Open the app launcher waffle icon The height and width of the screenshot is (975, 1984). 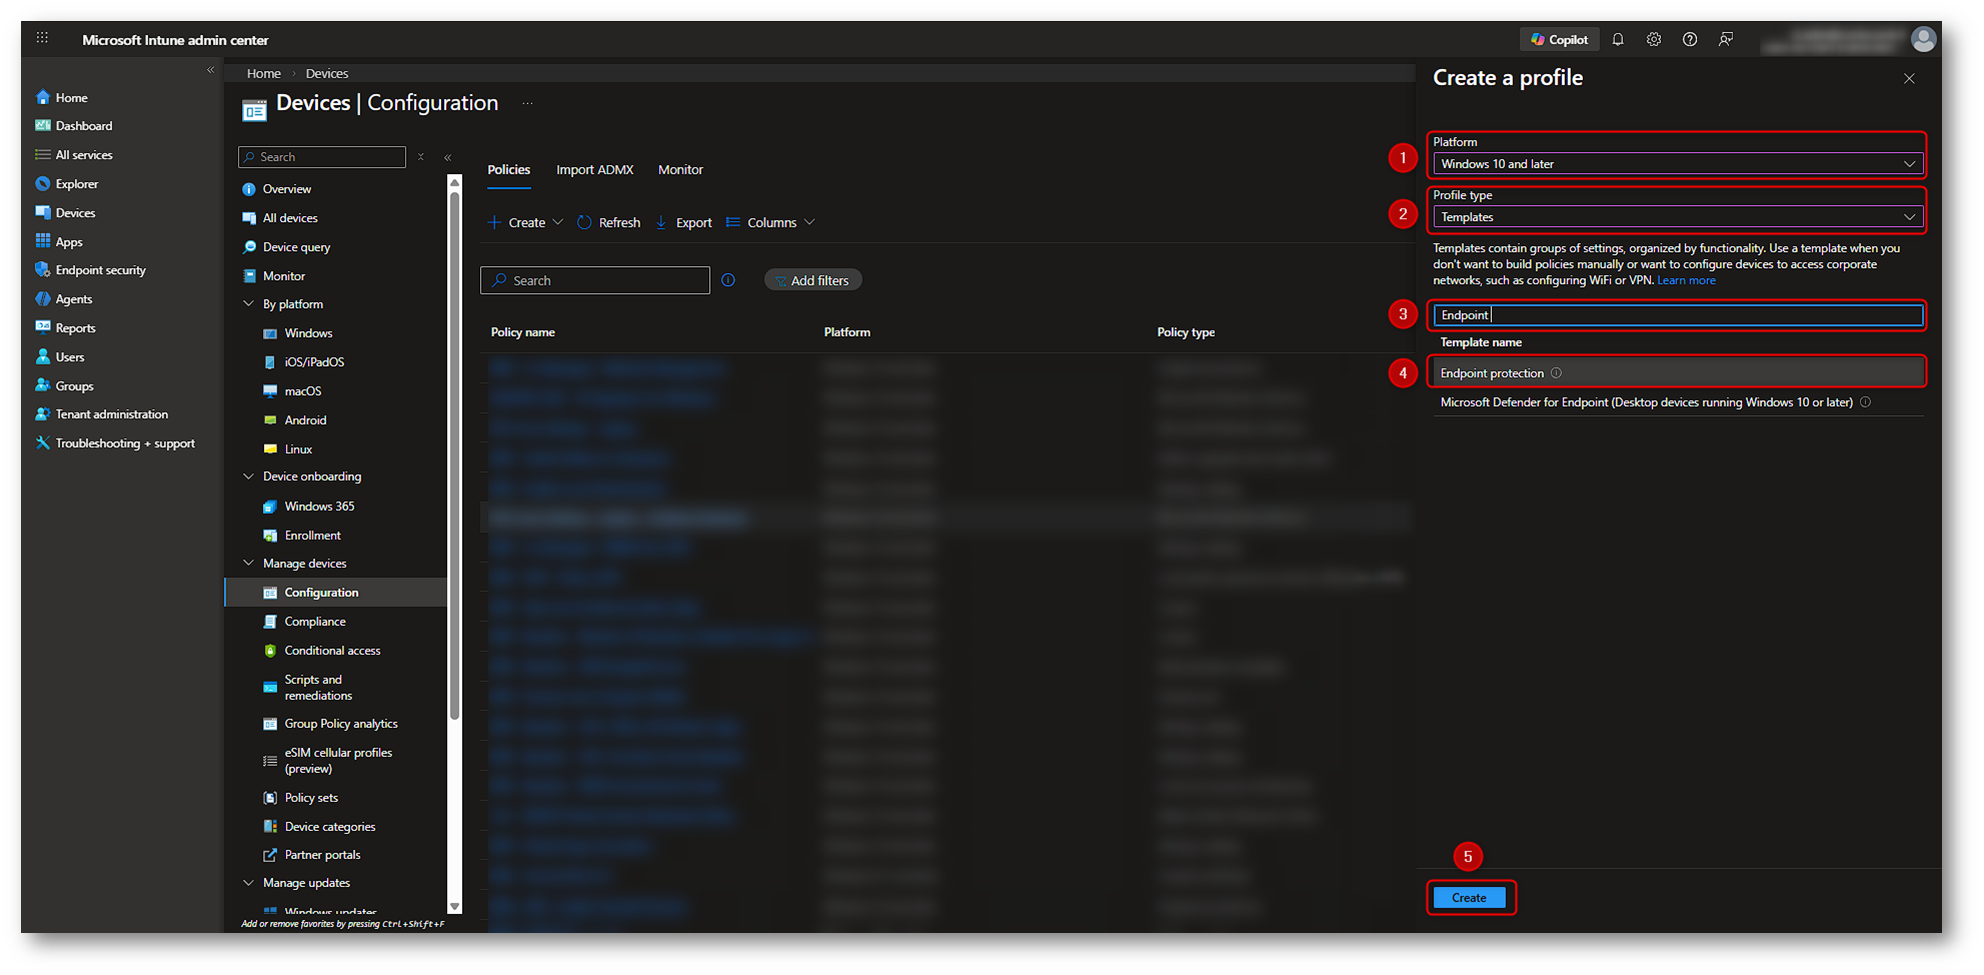[x=42, y=38]
